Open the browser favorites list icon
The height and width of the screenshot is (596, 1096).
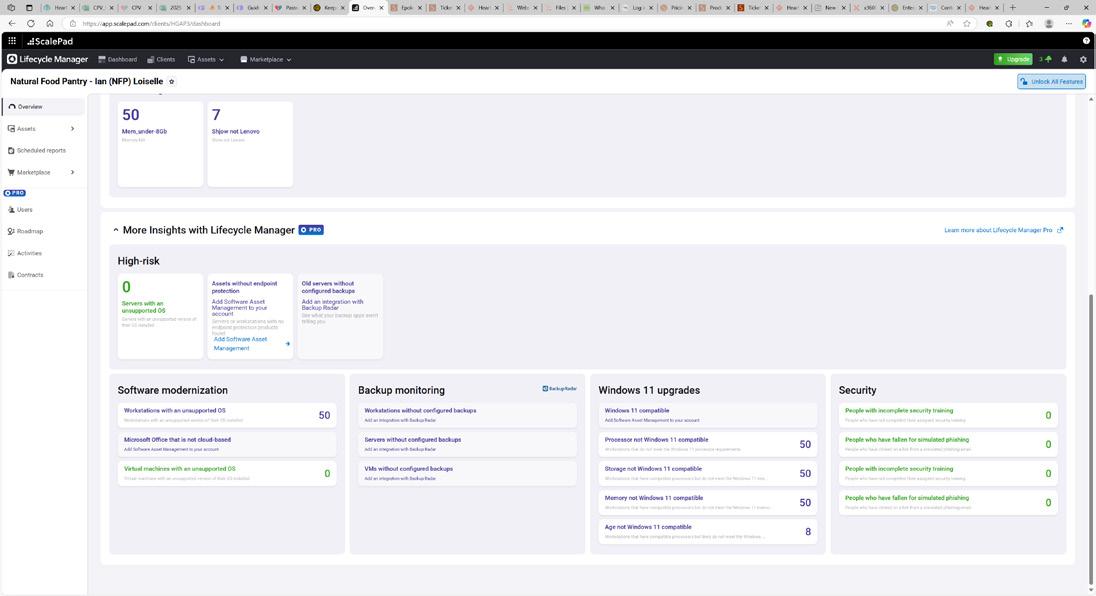coord(1029,23)
